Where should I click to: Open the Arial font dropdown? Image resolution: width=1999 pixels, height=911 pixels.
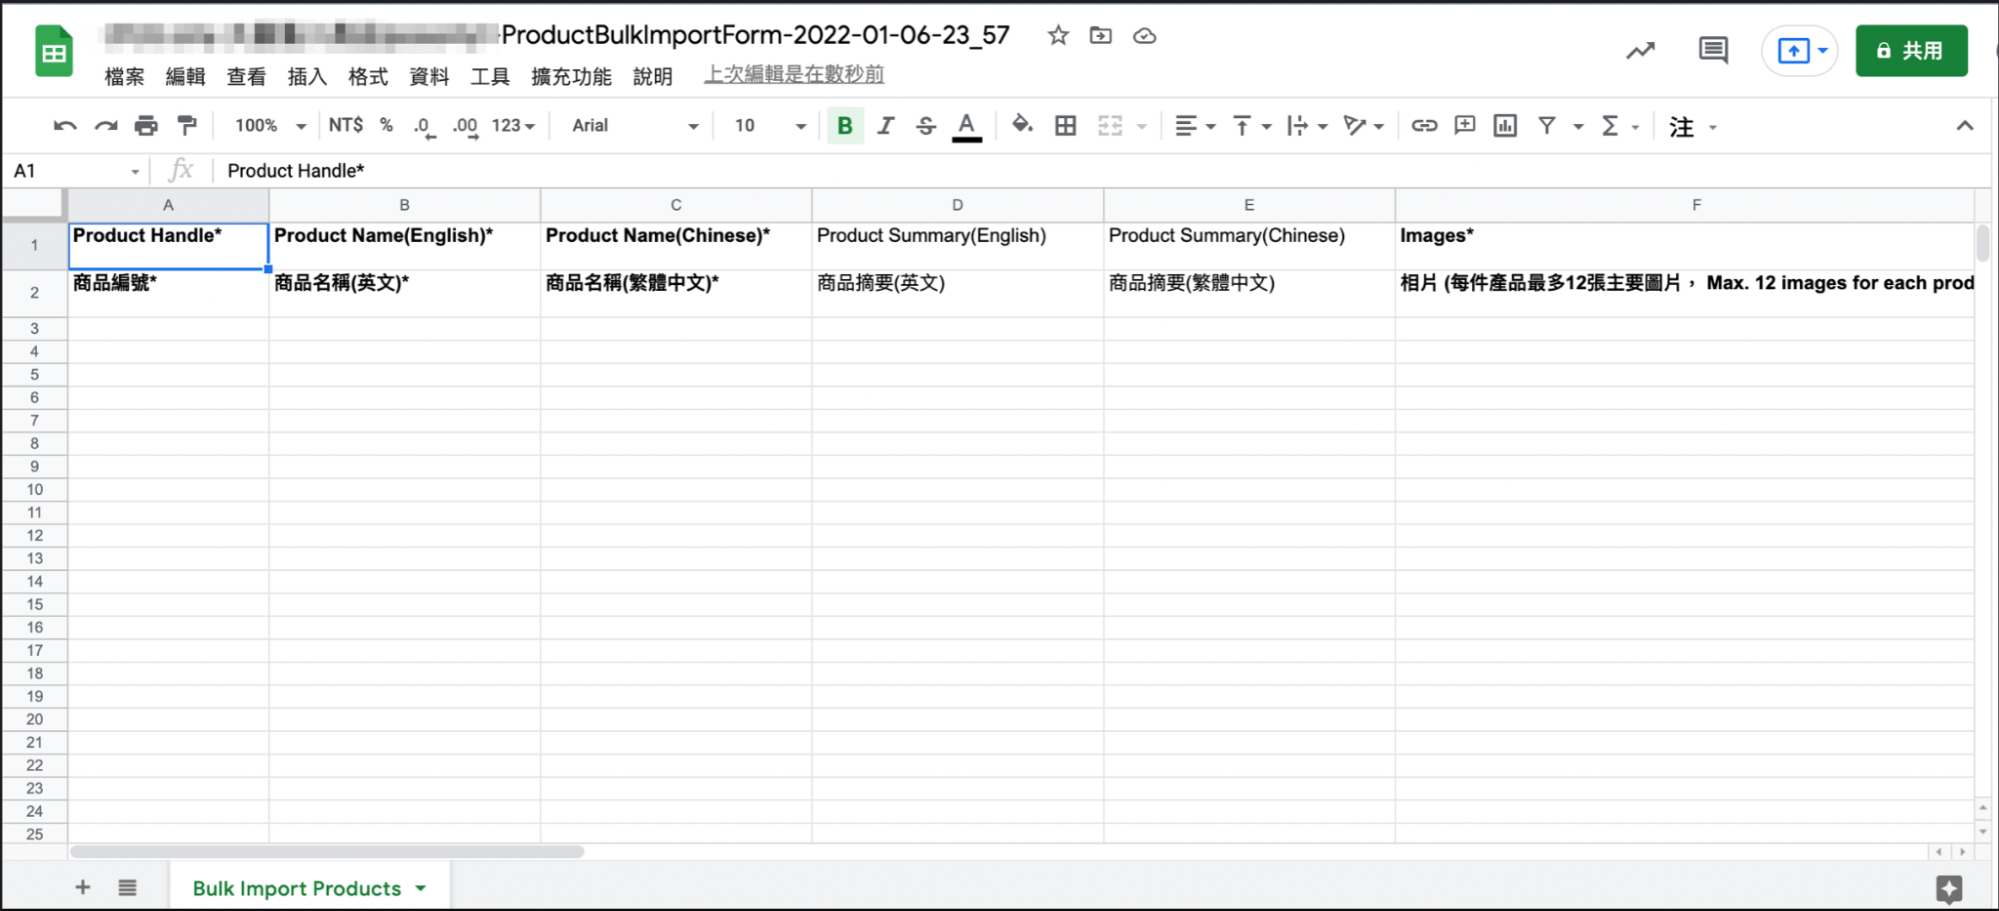click(634, 126)
